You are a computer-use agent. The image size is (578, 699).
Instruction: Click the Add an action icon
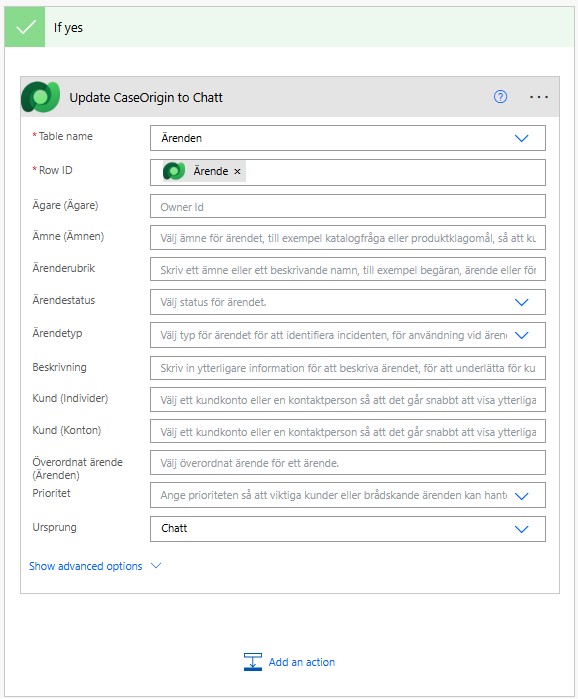coord(253,662)
